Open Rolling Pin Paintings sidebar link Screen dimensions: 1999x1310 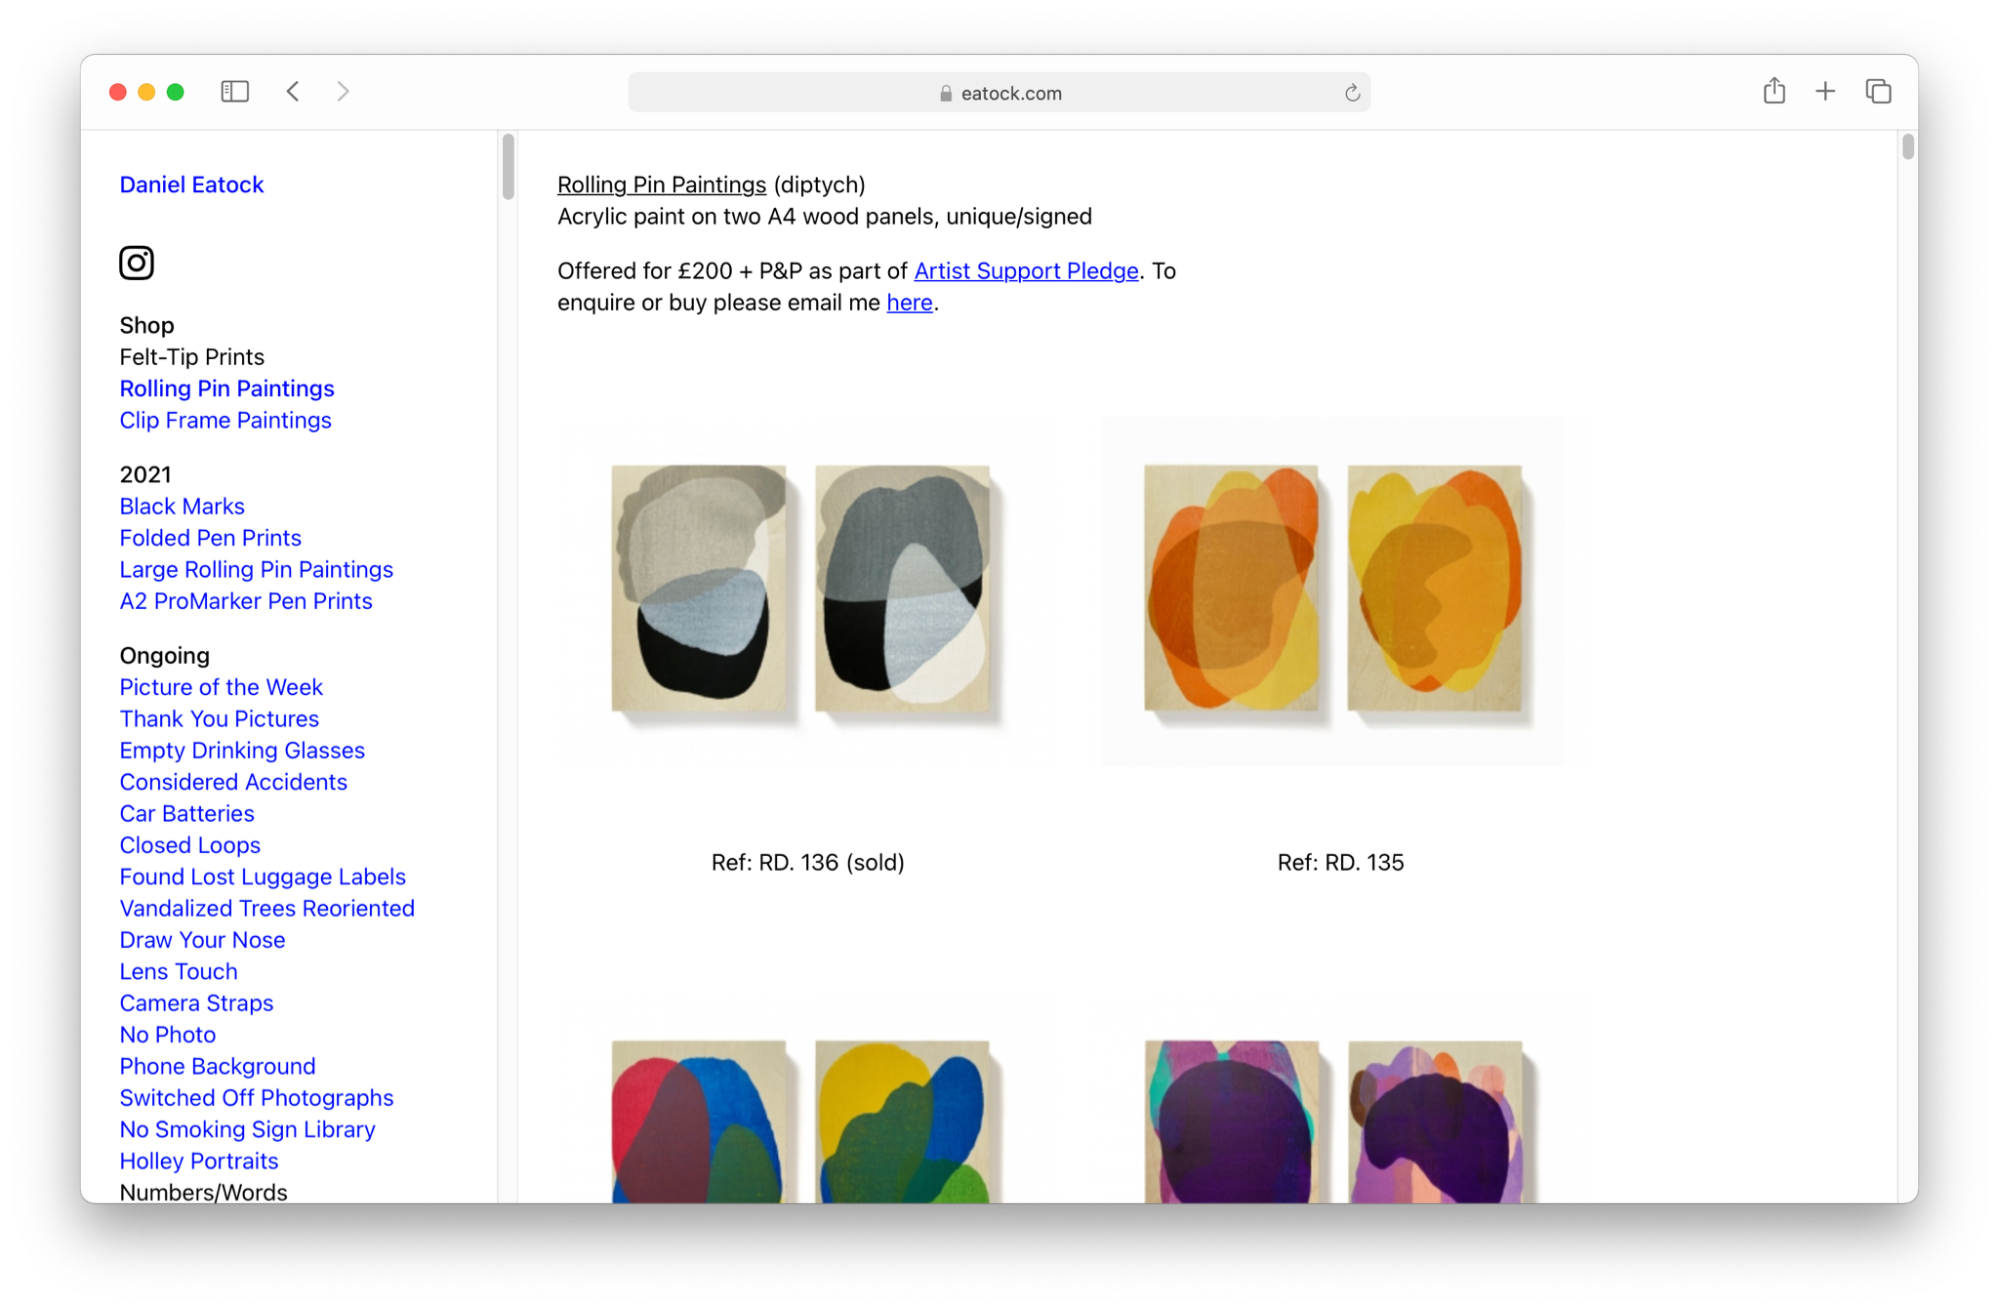227,389
